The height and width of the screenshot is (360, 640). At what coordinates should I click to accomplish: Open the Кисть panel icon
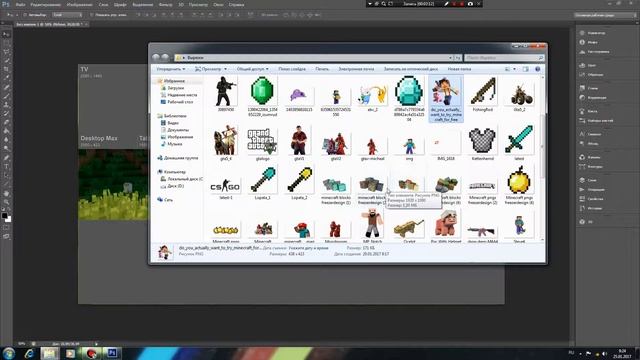click(582, 111)
